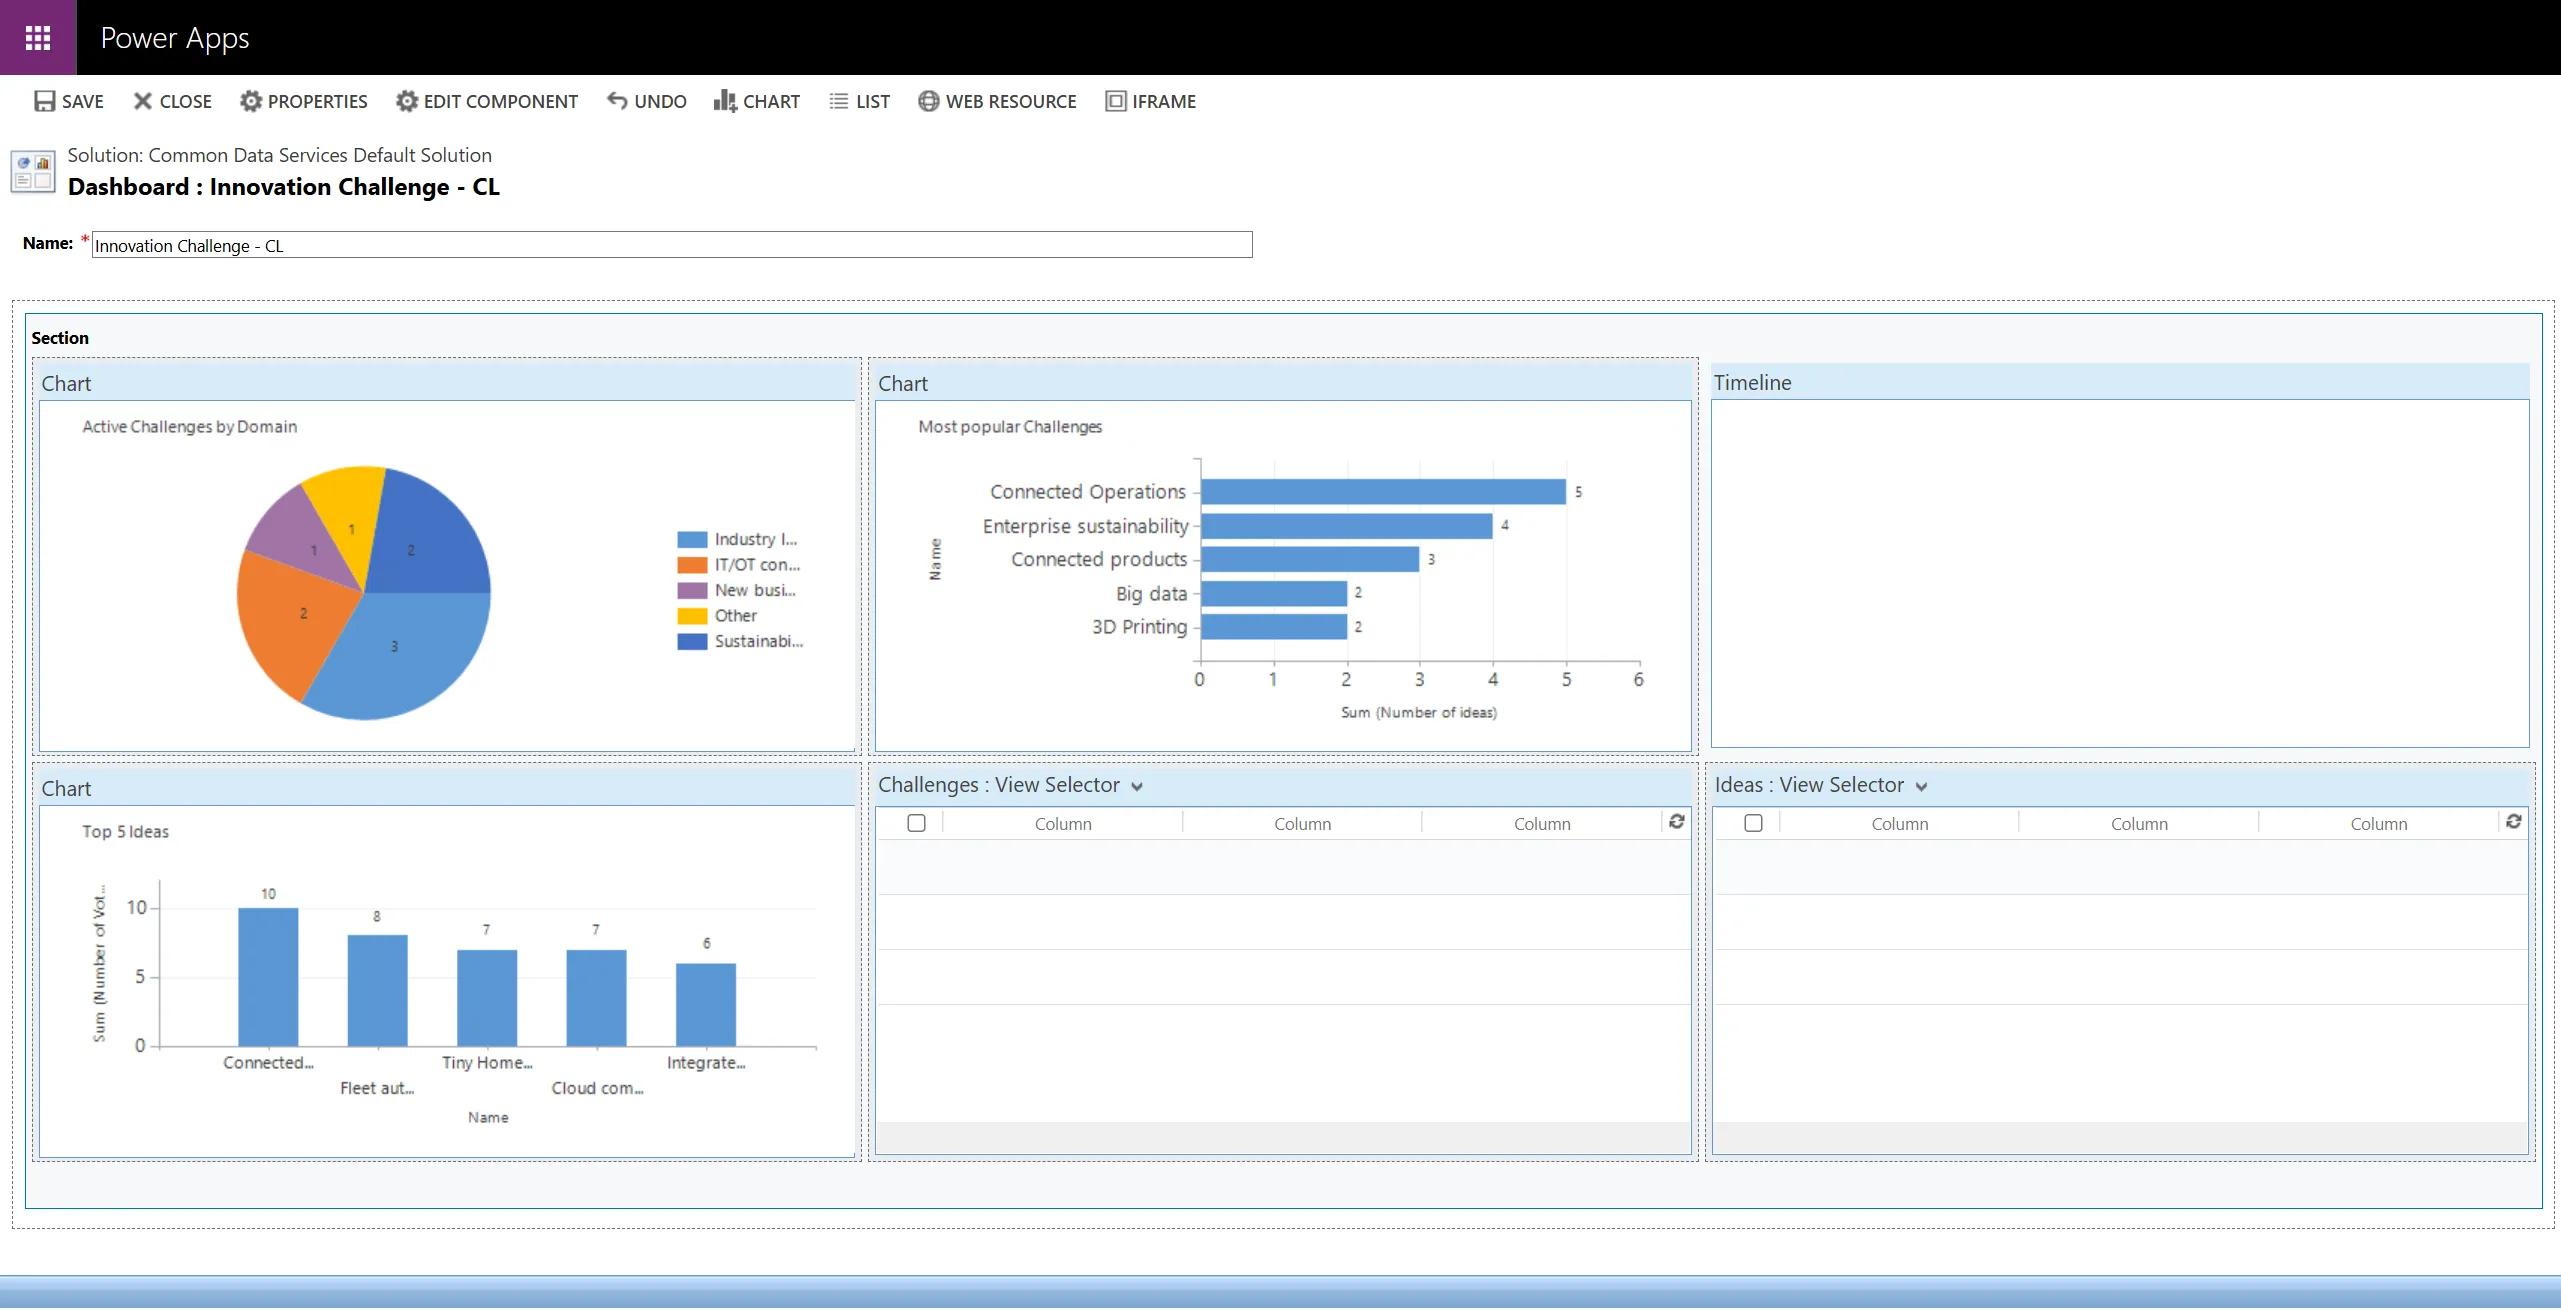
Task: Add a Web Resource via globe icon
Action: 928,101
